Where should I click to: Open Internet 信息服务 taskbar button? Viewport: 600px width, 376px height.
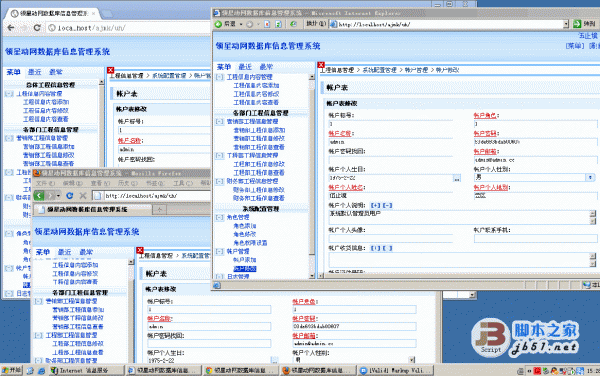point(86,370)
